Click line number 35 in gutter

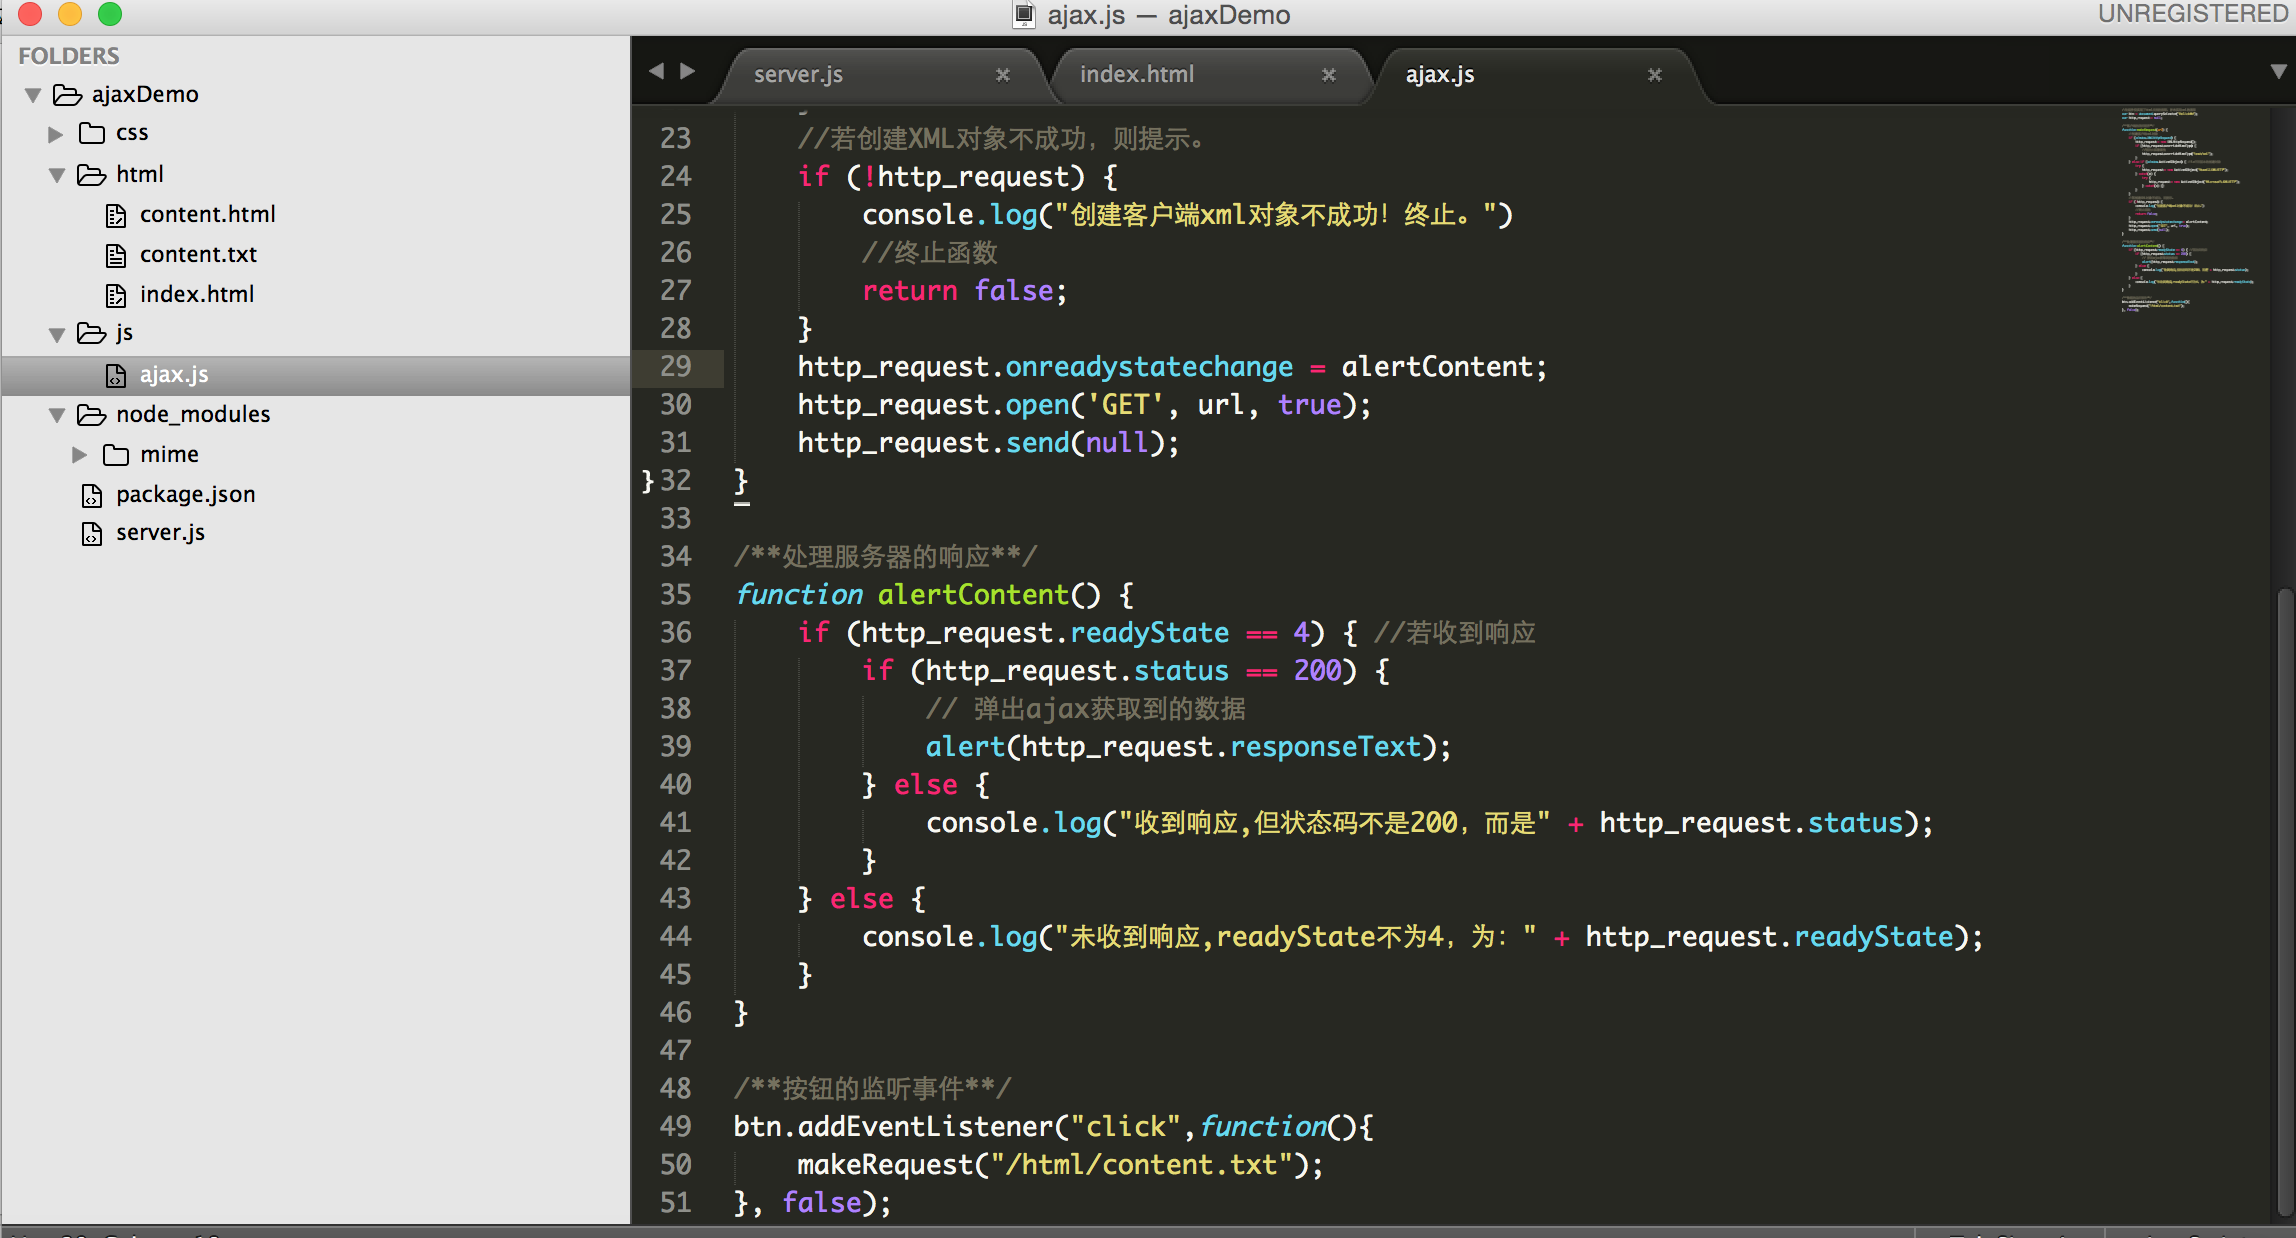point(676,595)
